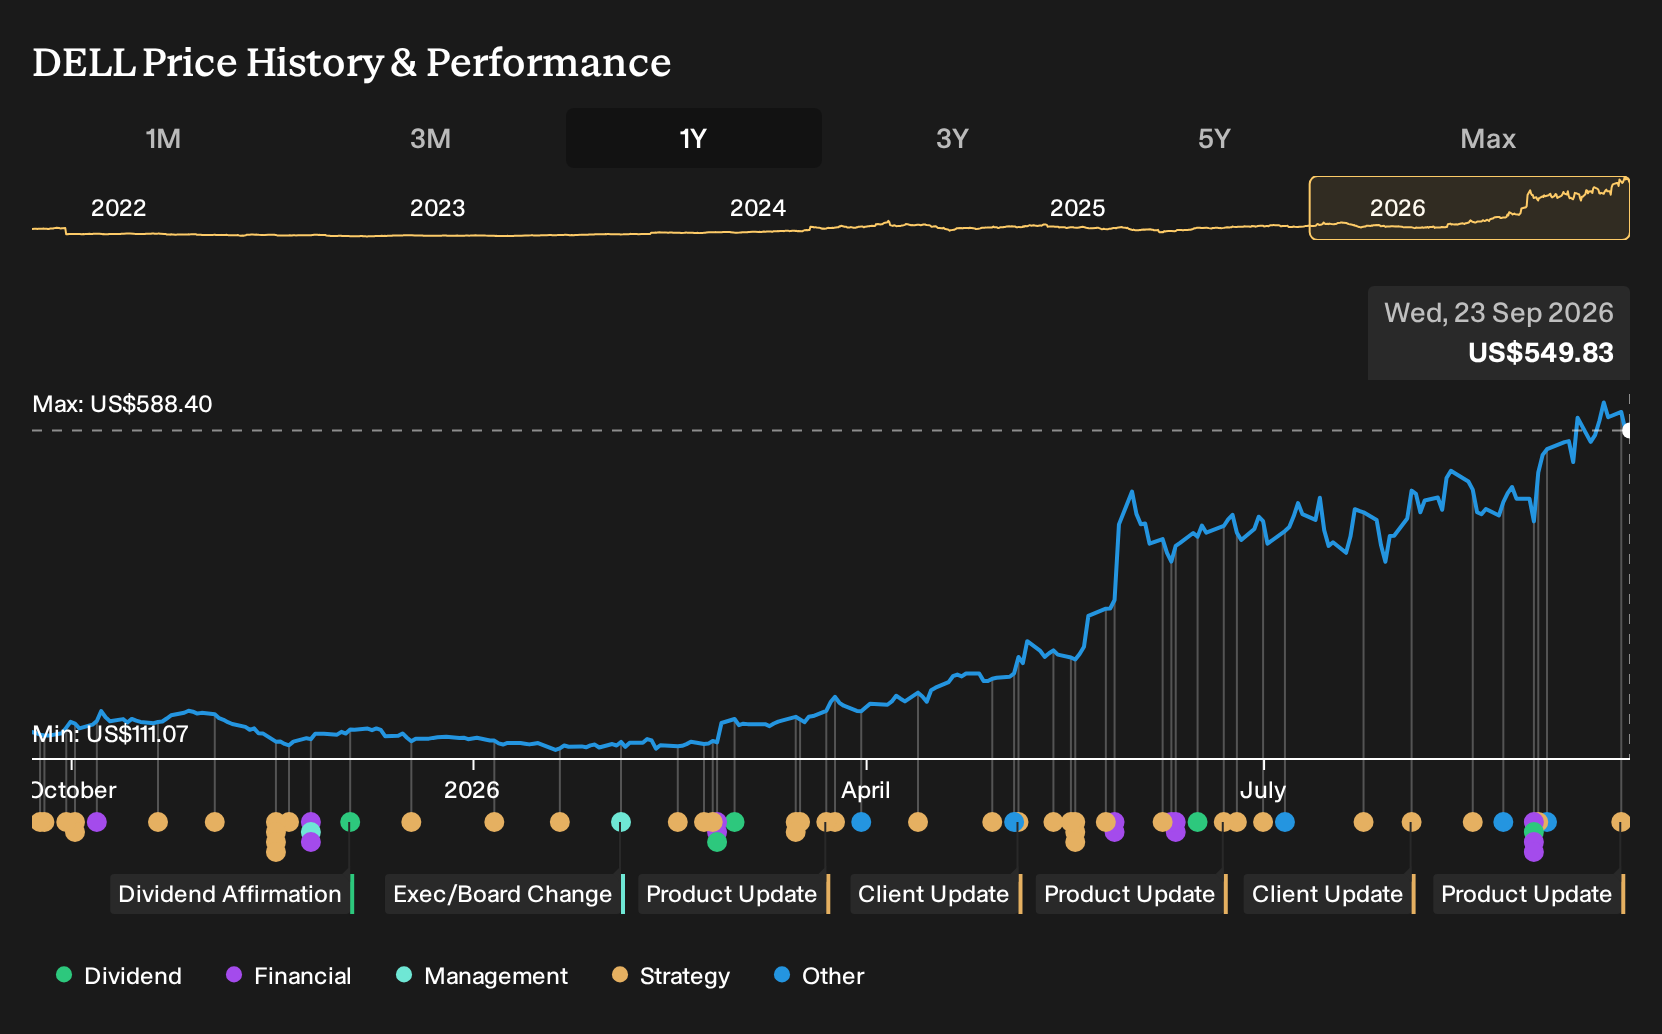Image resolution: width=1662 pixels, height=1034 pixels.
Task: Click the blue Other marker beside April
Action: (861, 822)
